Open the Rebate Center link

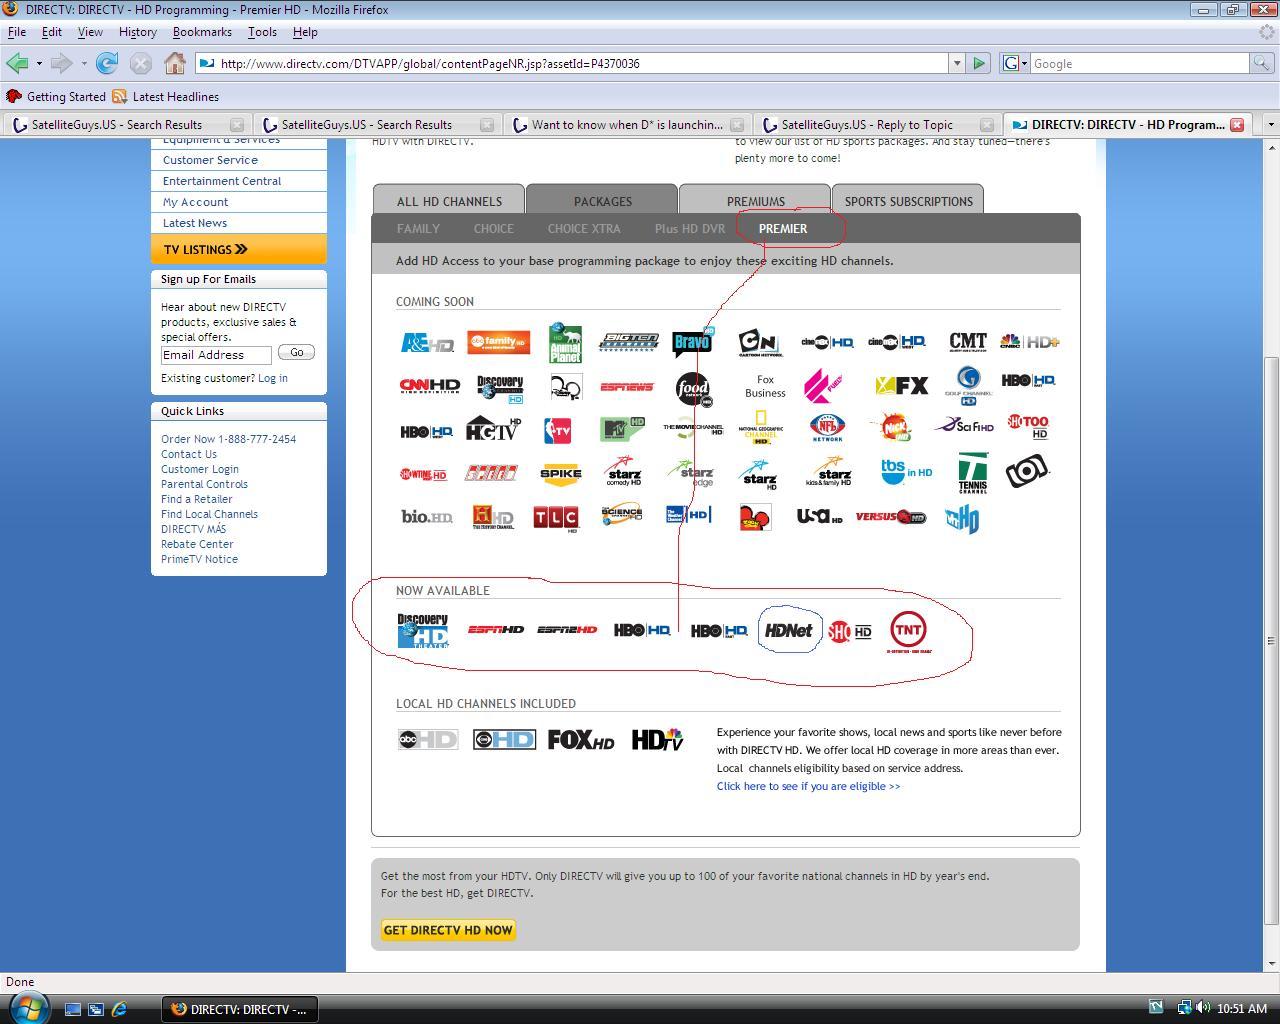pyautogui.click(x=197, y=544)
